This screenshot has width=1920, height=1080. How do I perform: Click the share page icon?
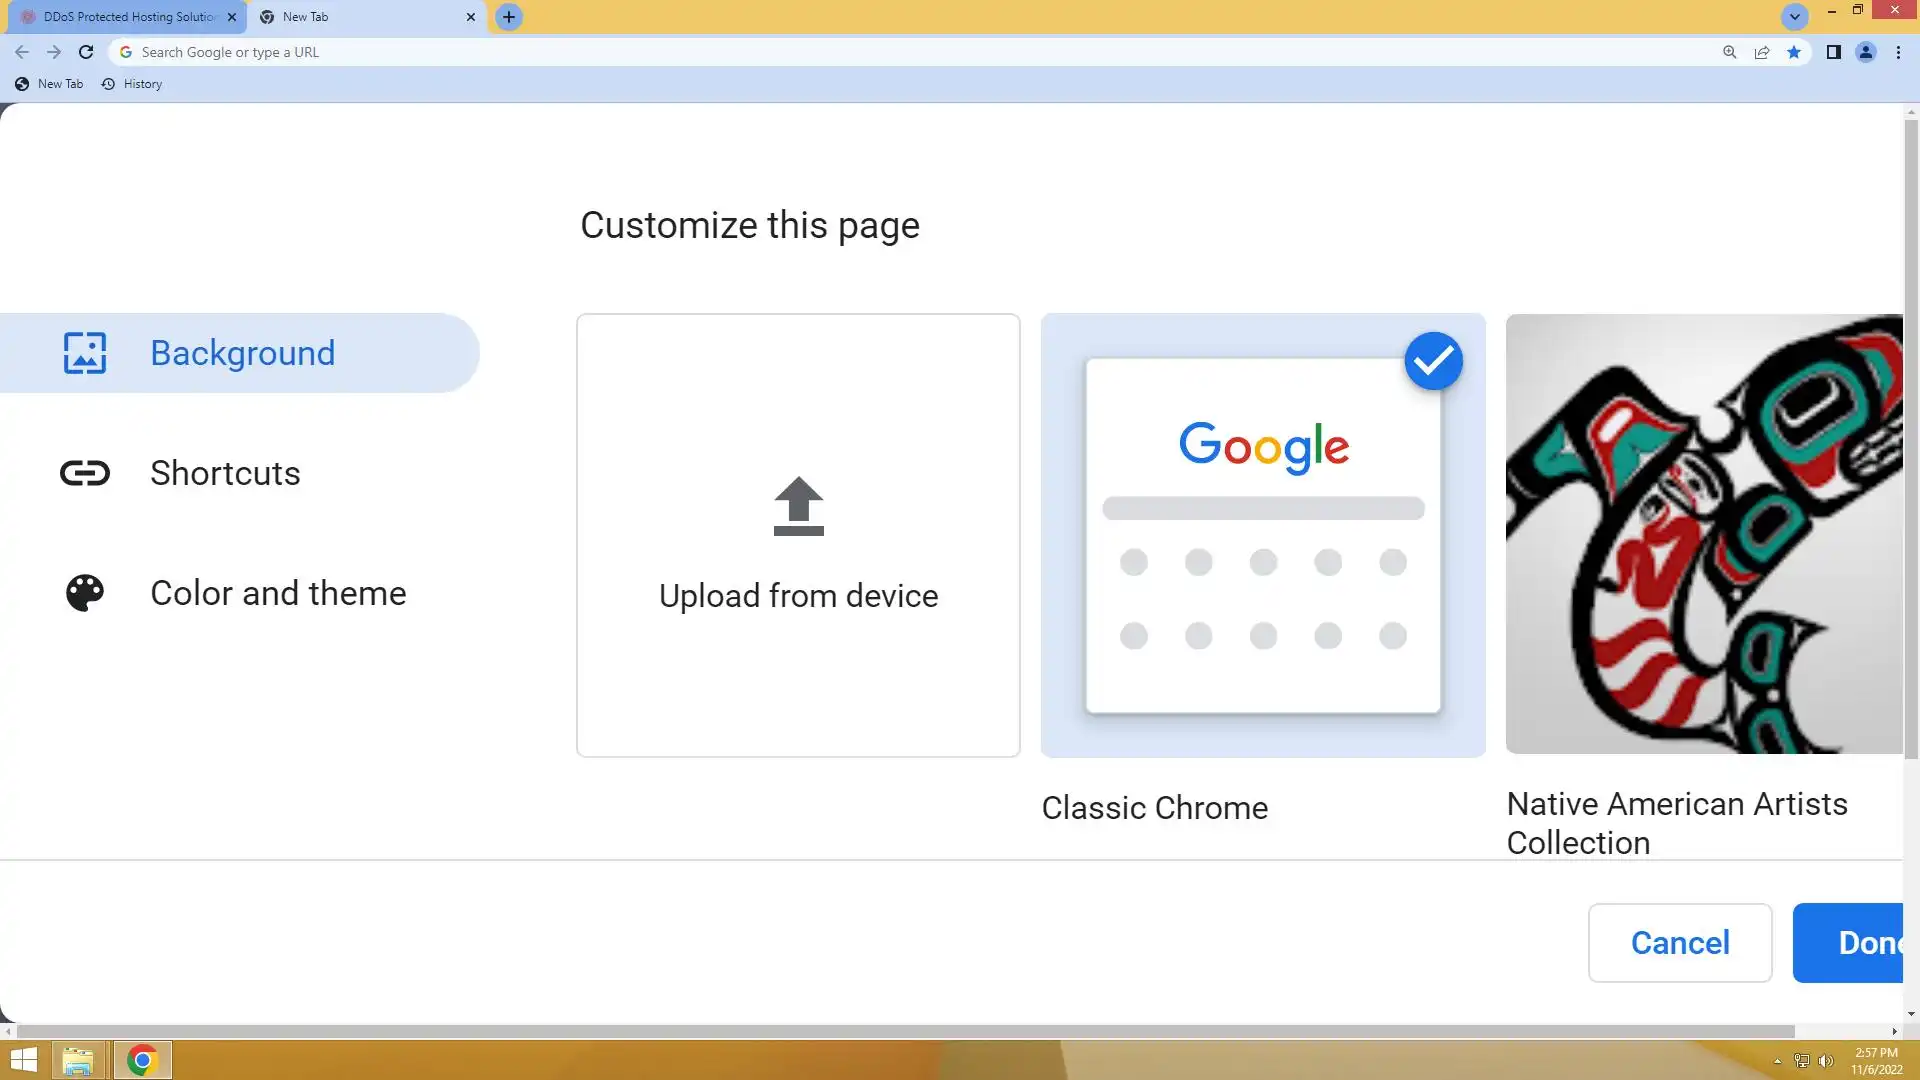point(1762,52)
